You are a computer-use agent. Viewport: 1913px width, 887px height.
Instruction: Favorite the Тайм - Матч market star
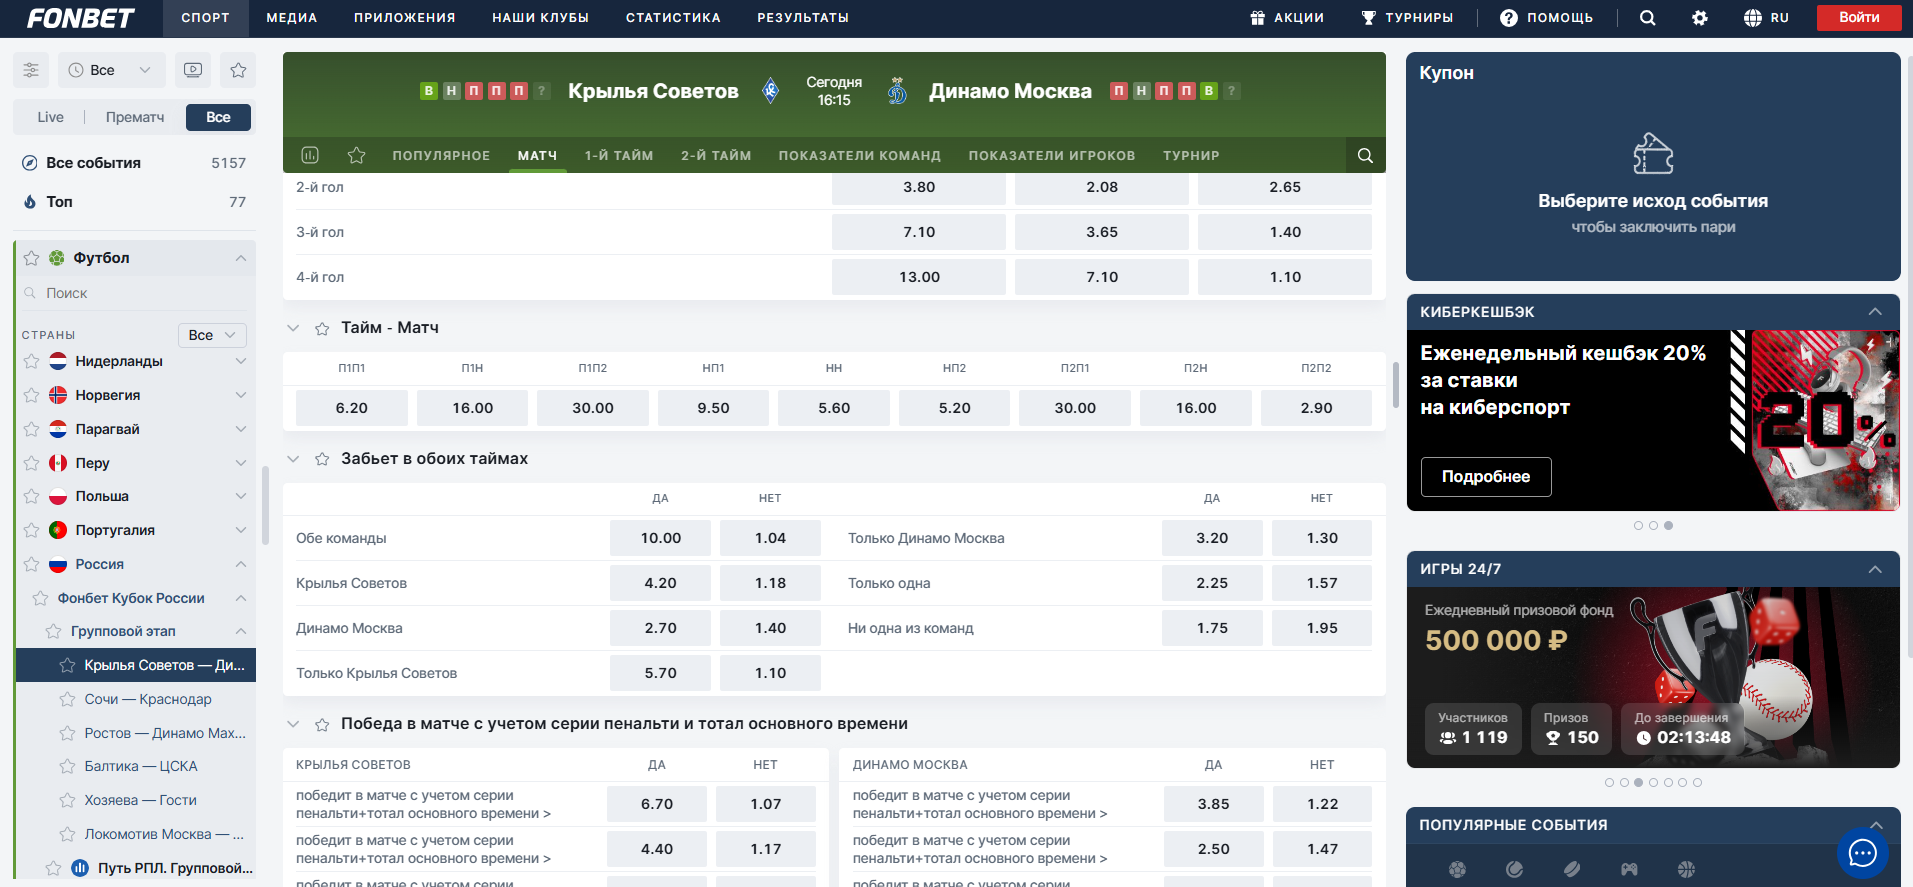322,328
